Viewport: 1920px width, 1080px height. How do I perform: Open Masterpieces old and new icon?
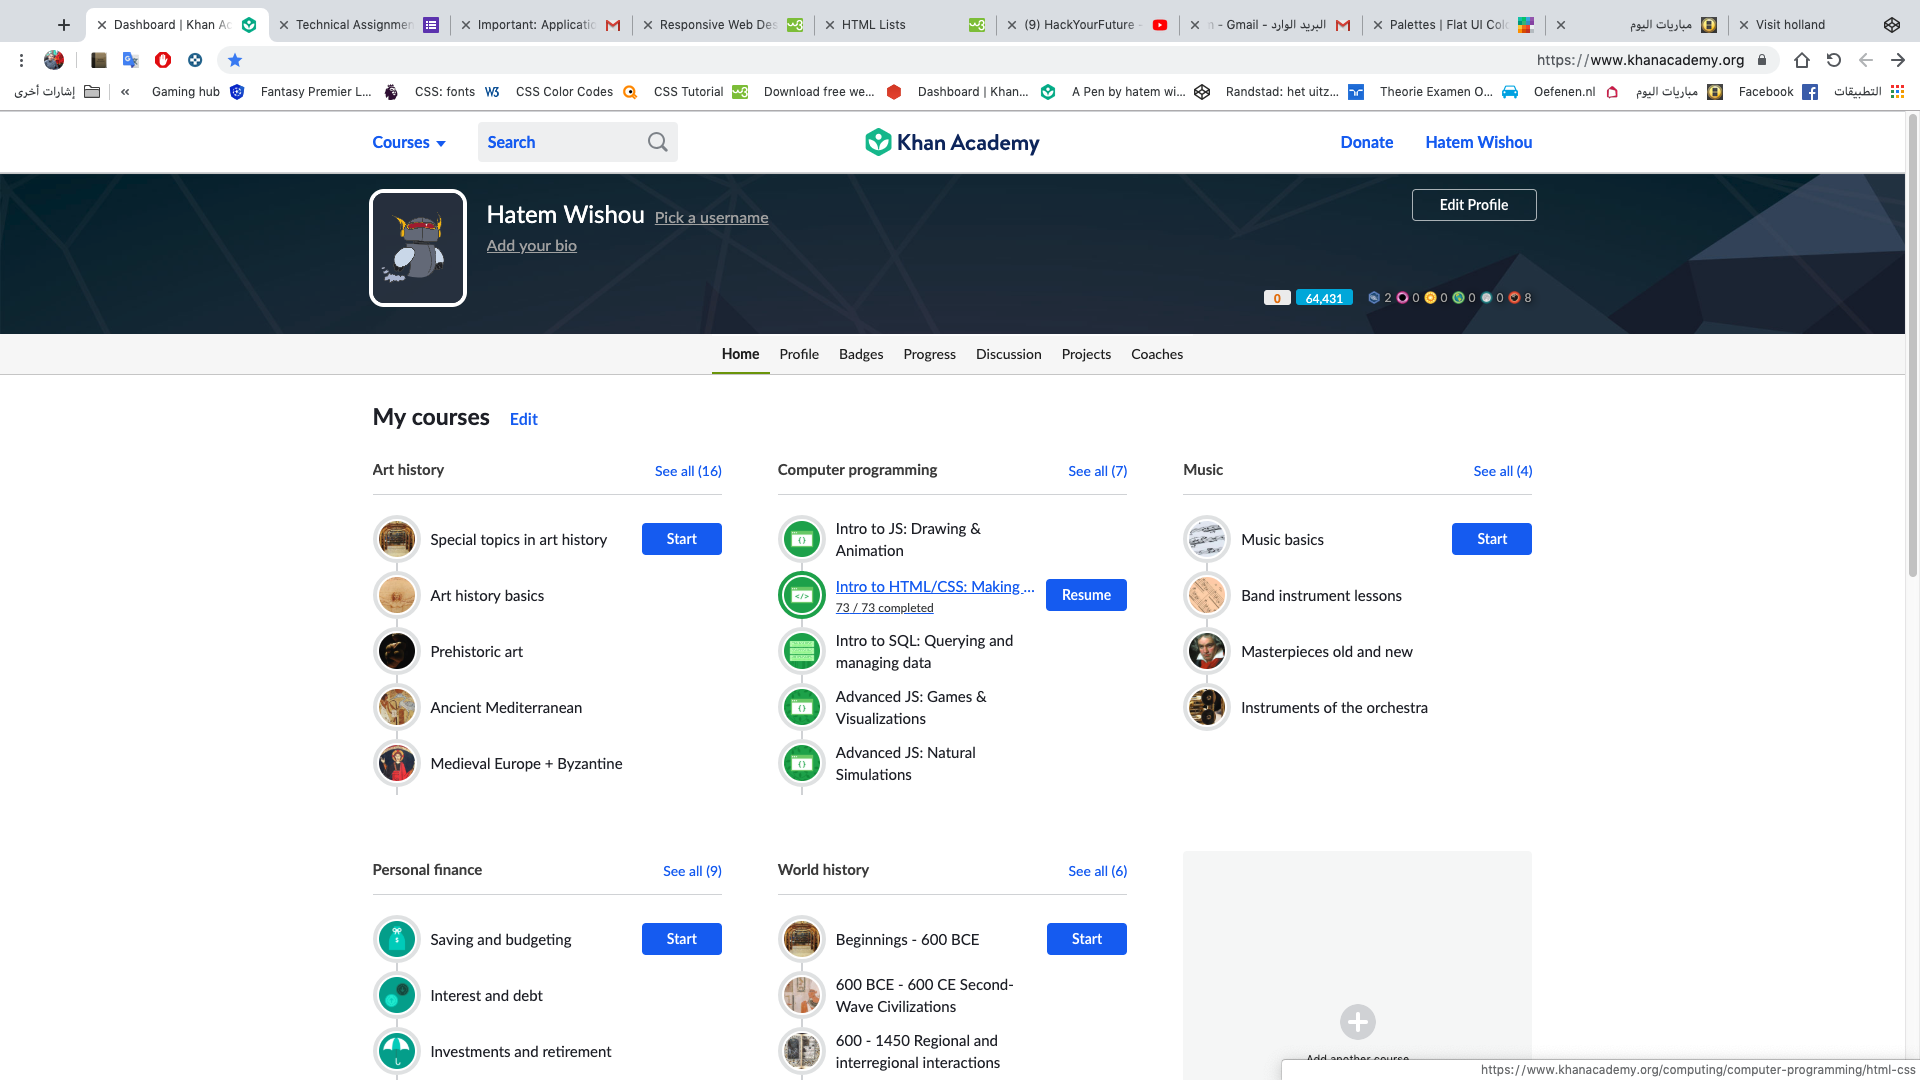click(x=1207, y=651)
